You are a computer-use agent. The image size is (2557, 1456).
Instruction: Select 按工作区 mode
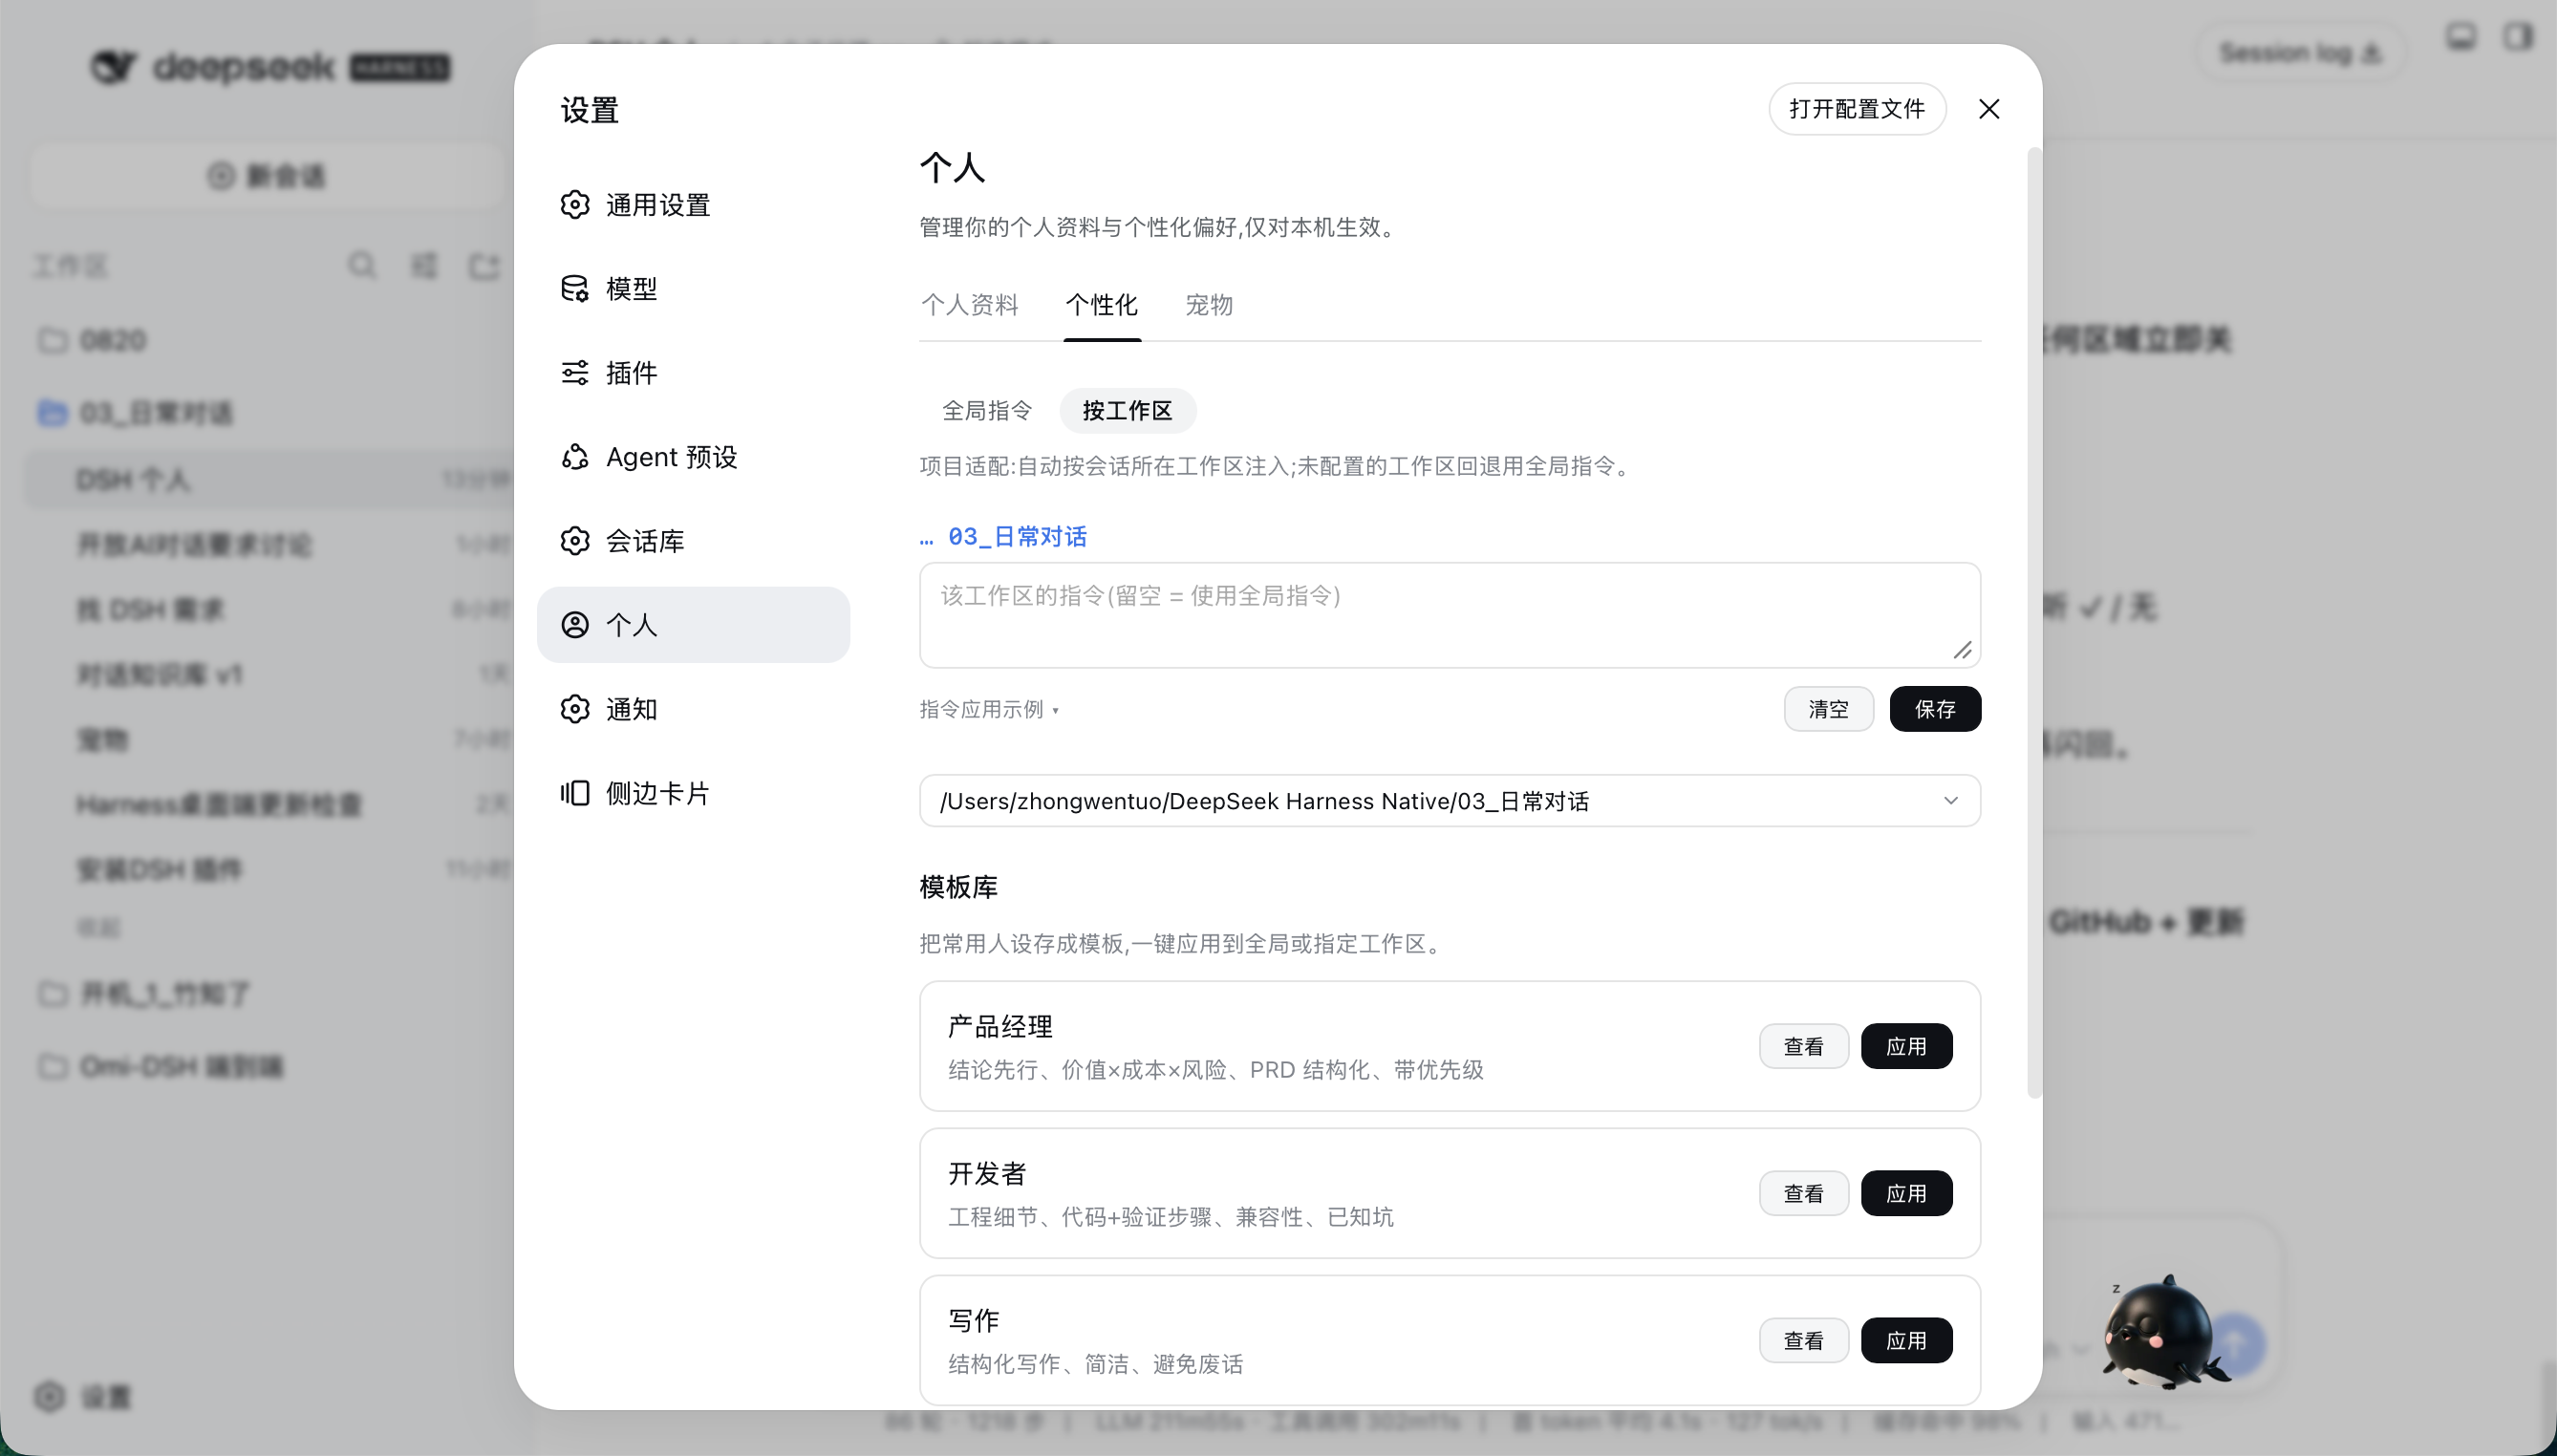pos(1127,411)
